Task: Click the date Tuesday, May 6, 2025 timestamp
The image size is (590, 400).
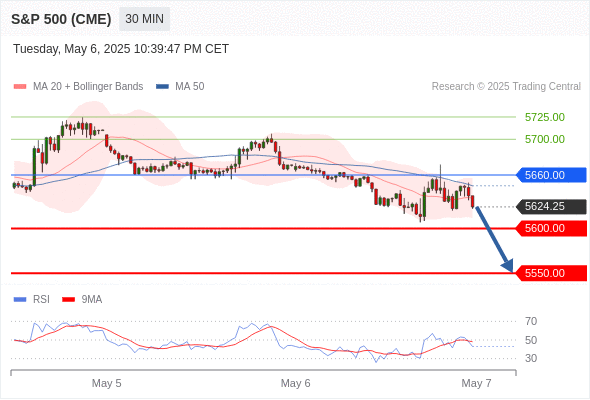Action: (121, 49)
